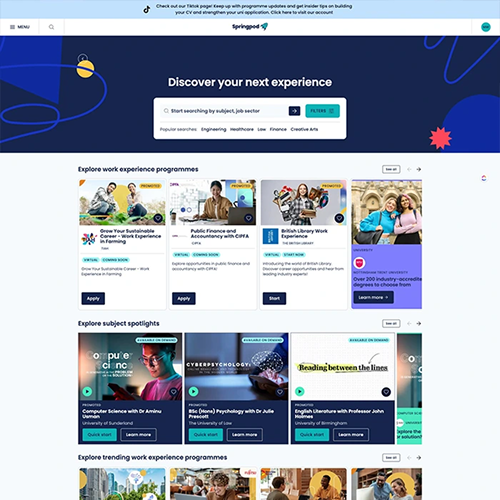Play the Reading between the lines video
This screenshot has width=500, height=500.
(x=300, y=391)
